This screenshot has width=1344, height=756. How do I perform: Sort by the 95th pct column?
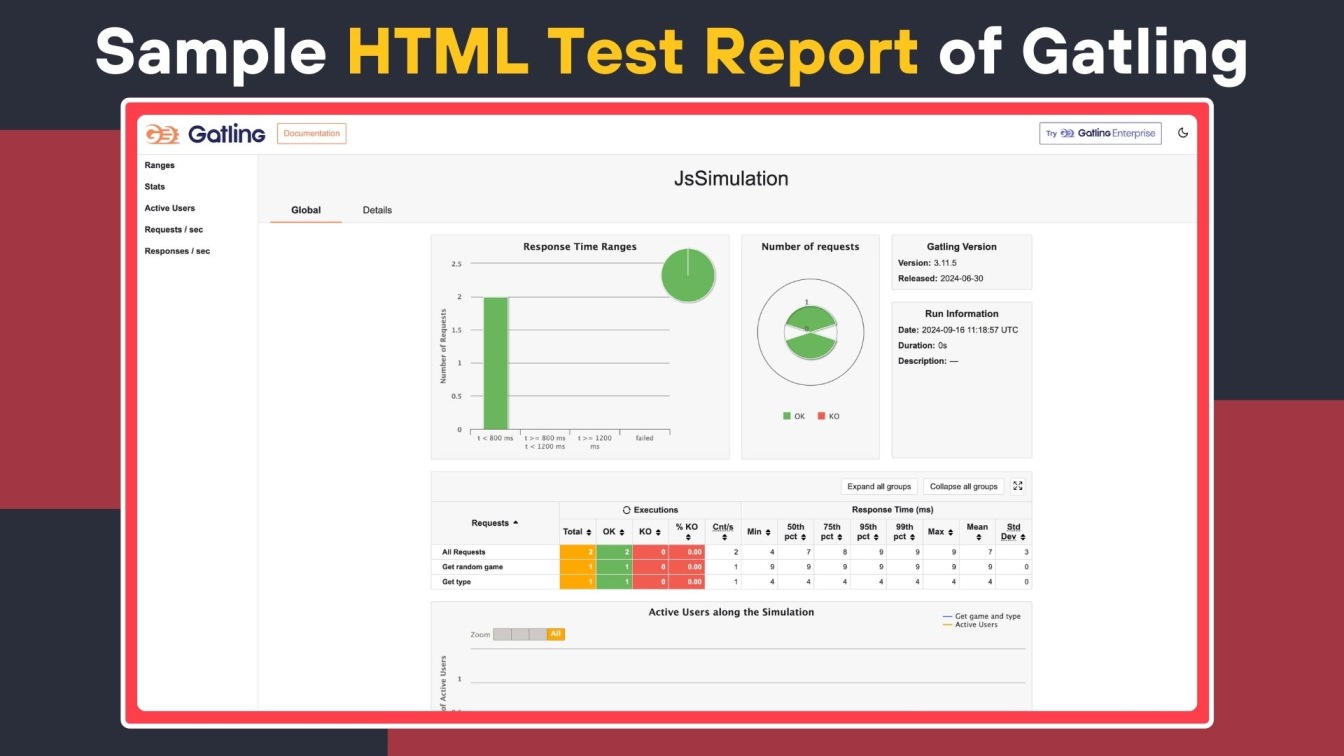tap(868, 532)
